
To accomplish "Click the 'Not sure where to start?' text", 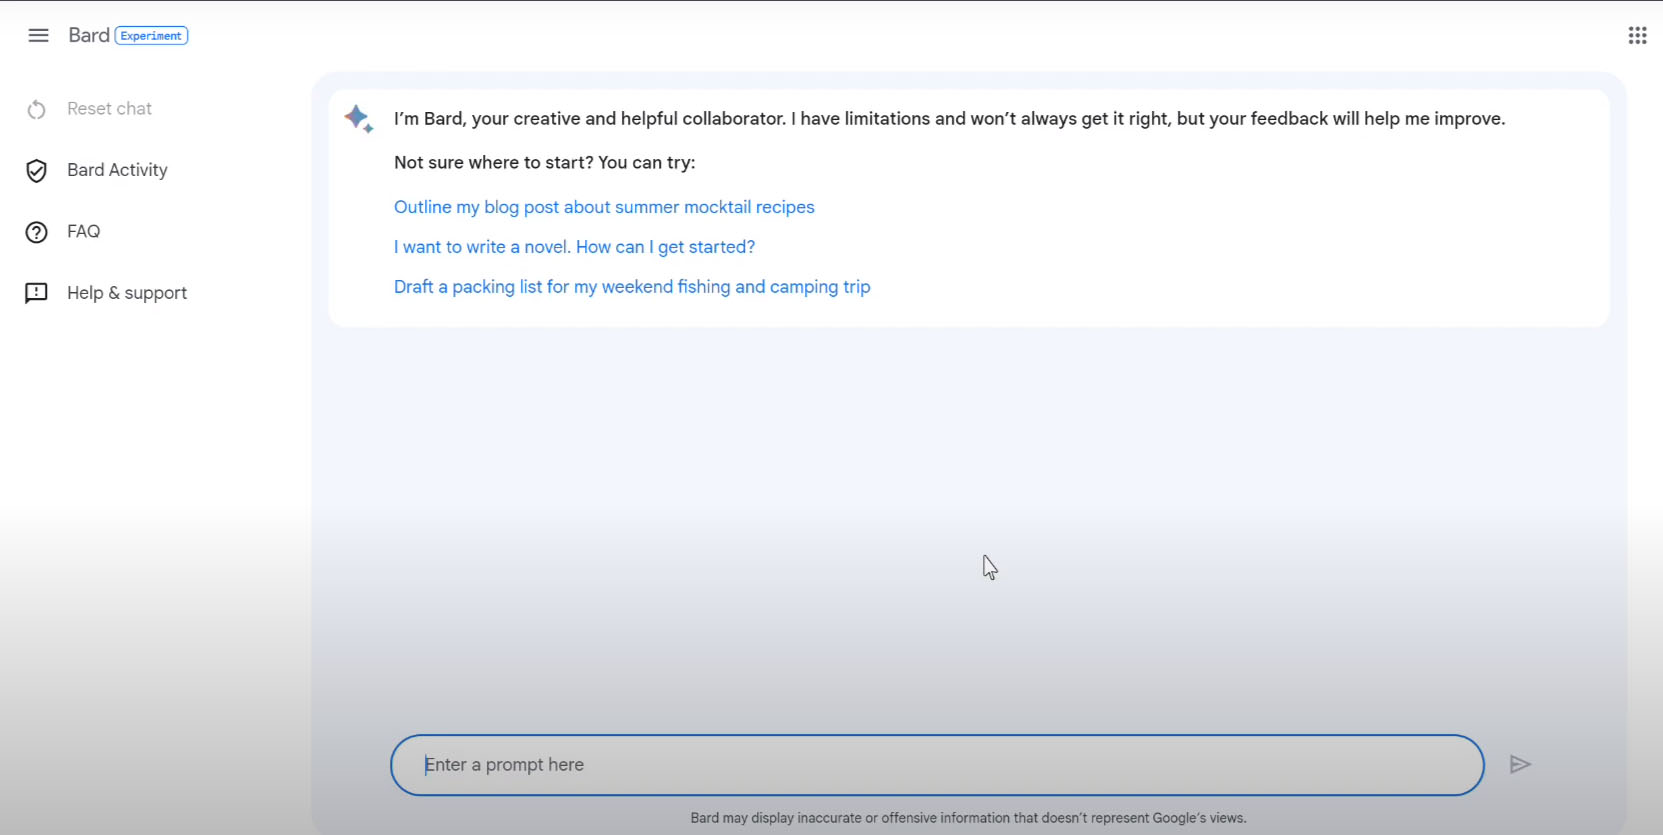I will pos(544,163).
